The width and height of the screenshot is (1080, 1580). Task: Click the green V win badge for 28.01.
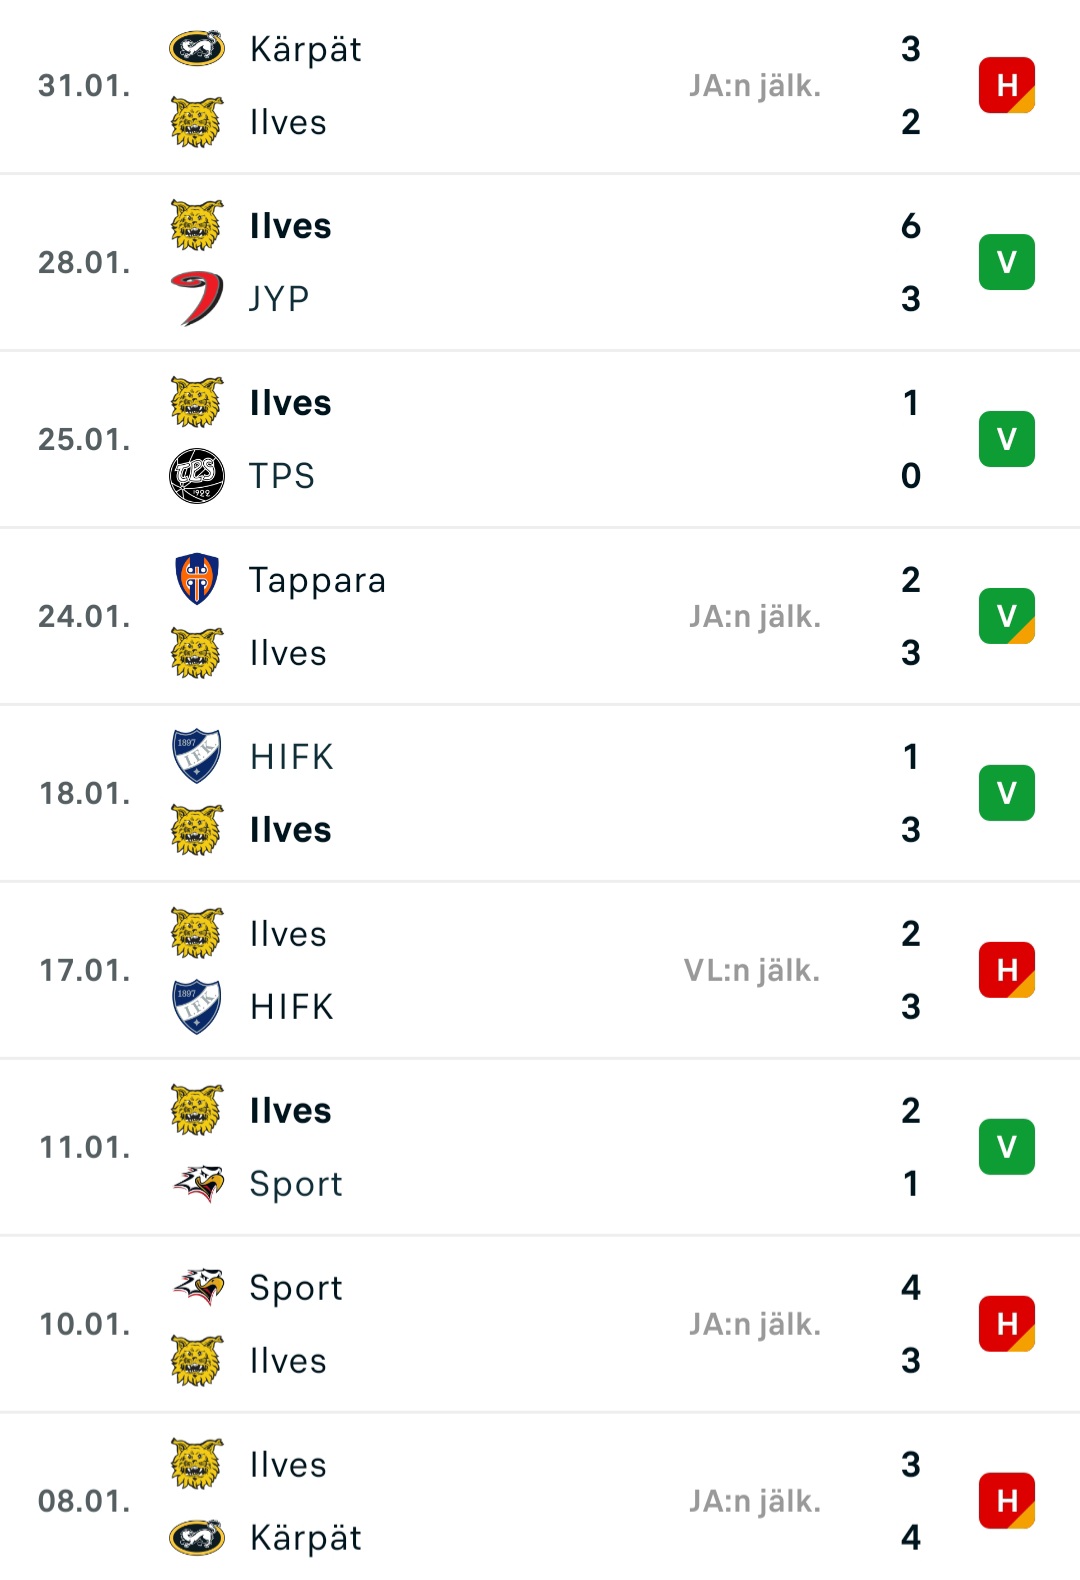tap(1006, 262)
